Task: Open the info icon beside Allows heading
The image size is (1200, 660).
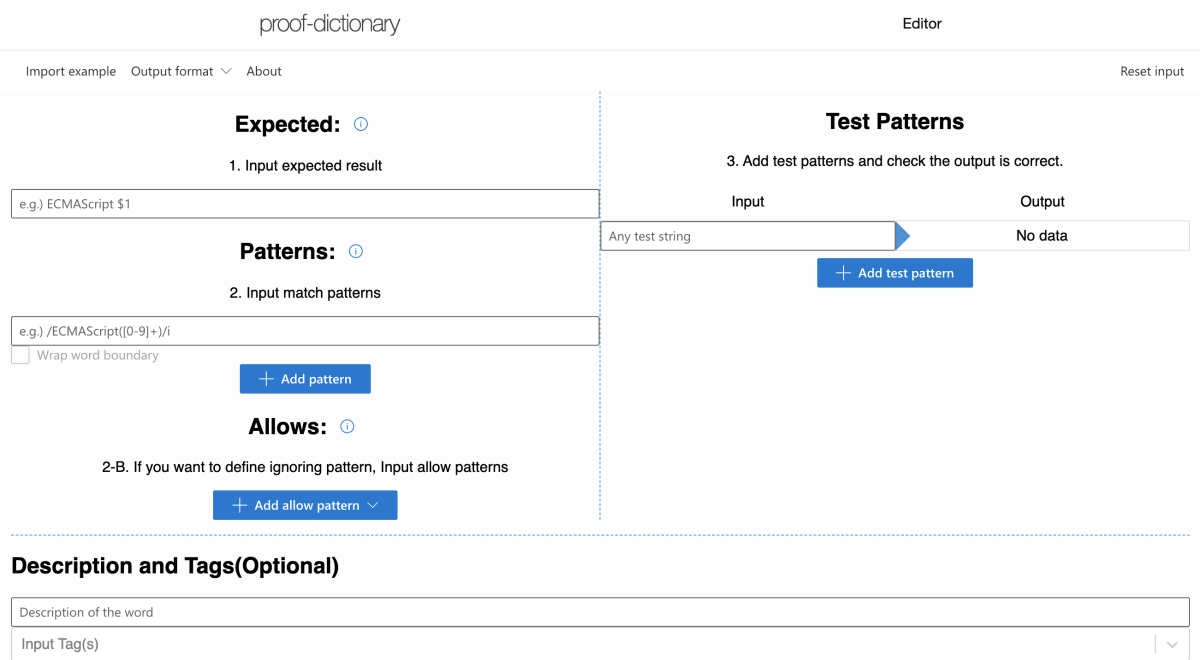Action: coord(347,426)
